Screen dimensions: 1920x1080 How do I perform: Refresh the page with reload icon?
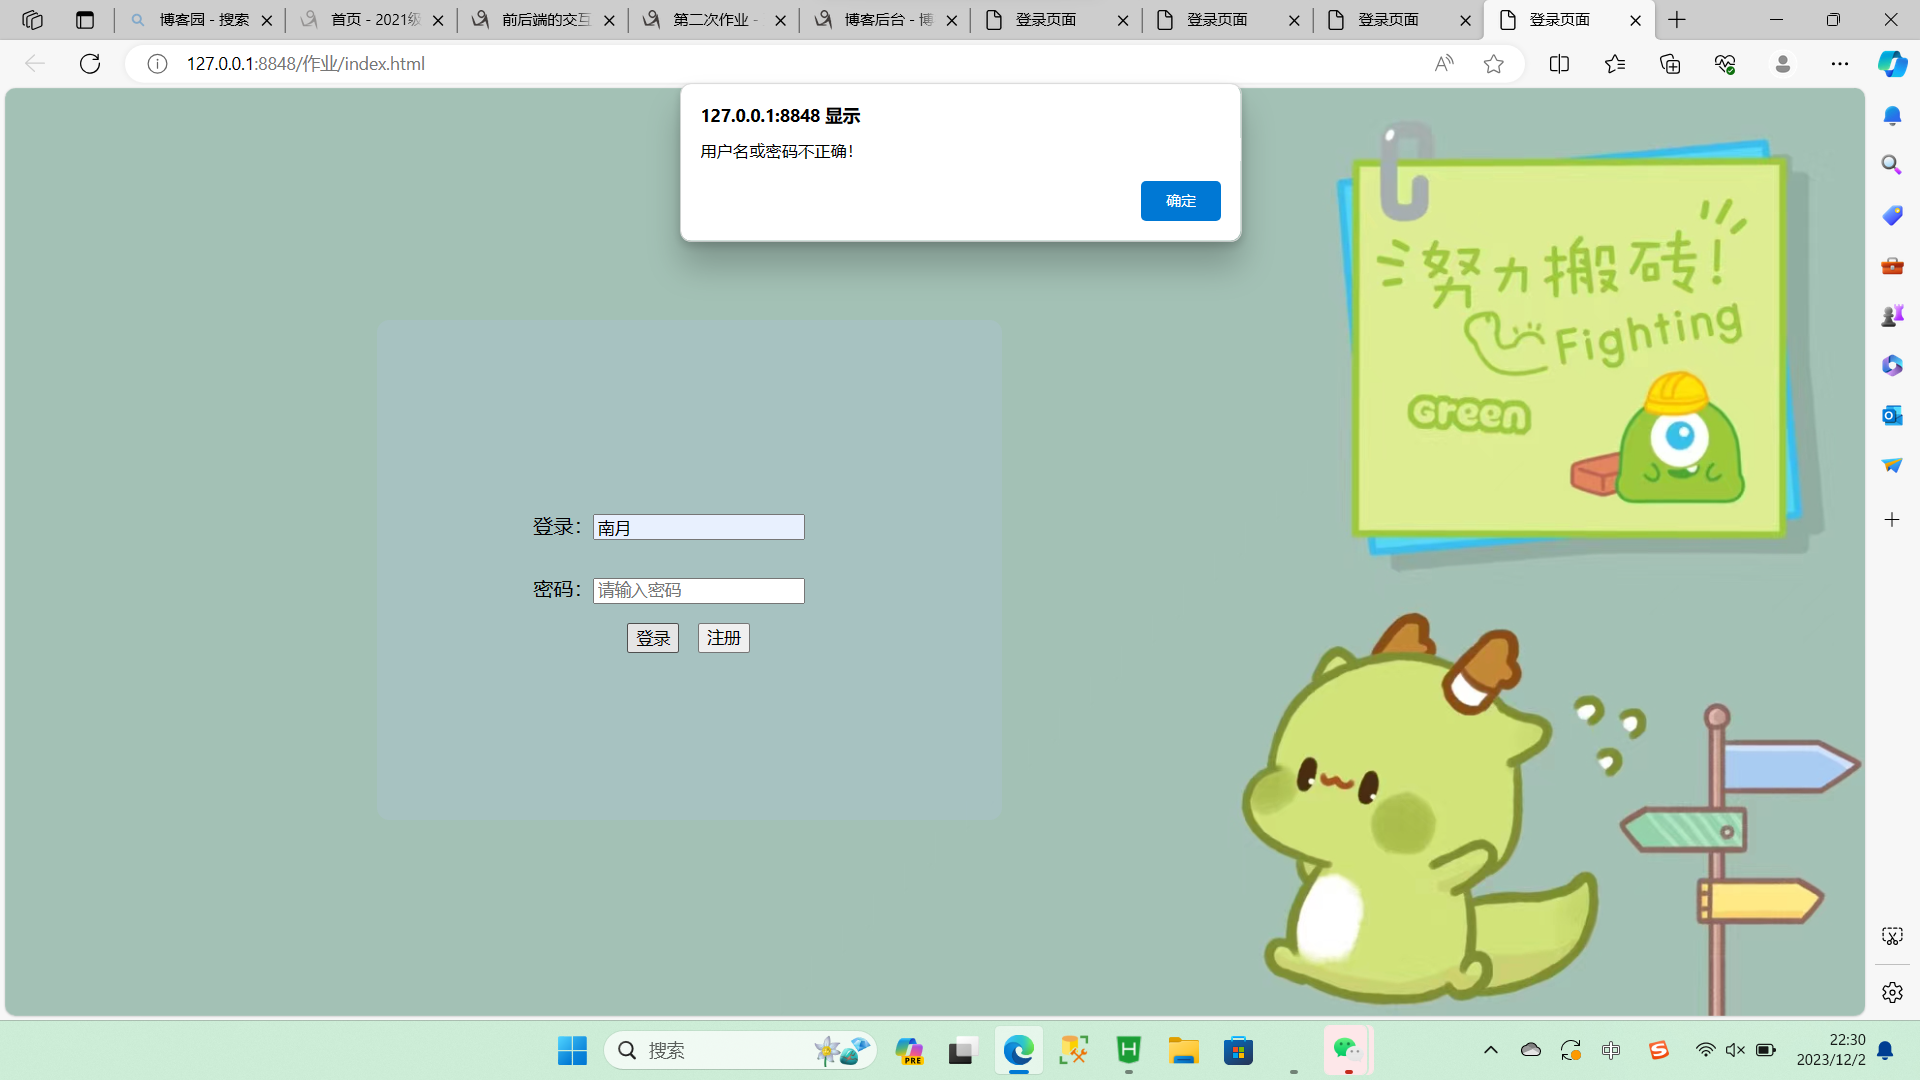(x=90, y=64)
